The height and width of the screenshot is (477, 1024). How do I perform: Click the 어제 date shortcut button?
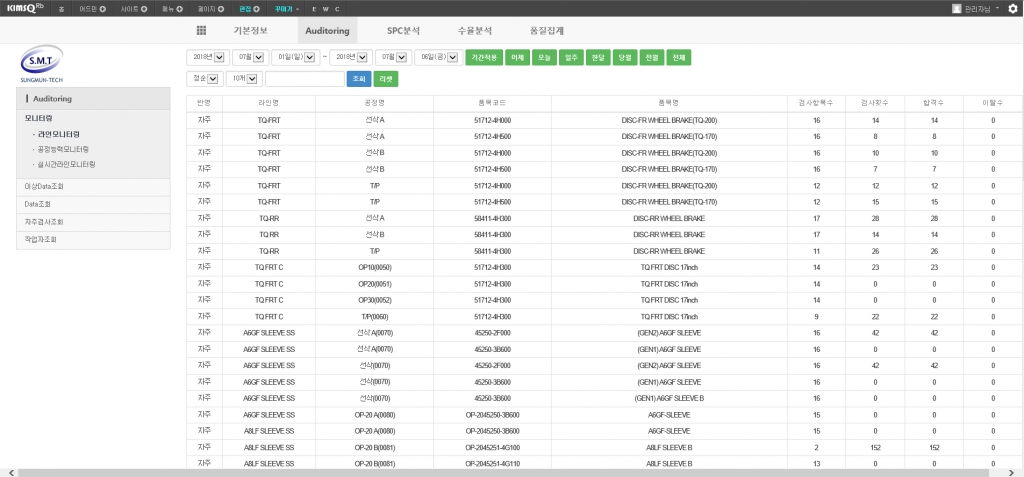[518, 58]
